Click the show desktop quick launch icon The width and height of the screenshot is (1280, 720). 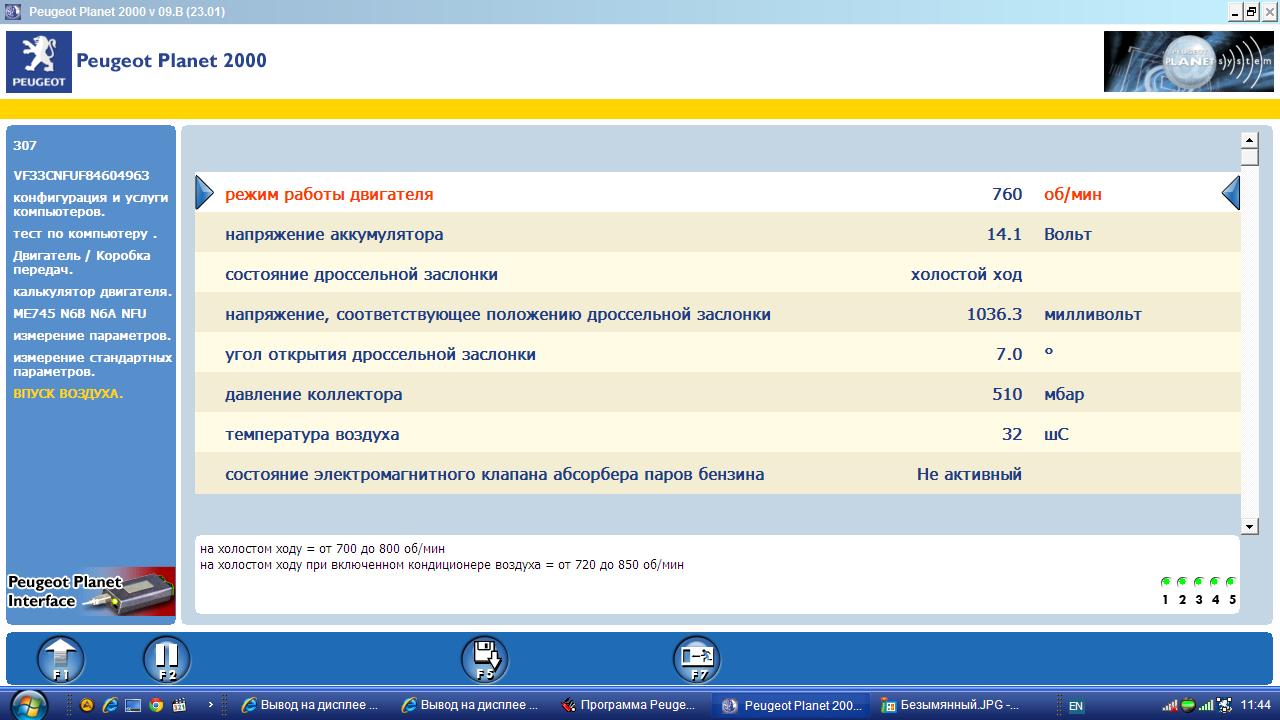[133, 705]
